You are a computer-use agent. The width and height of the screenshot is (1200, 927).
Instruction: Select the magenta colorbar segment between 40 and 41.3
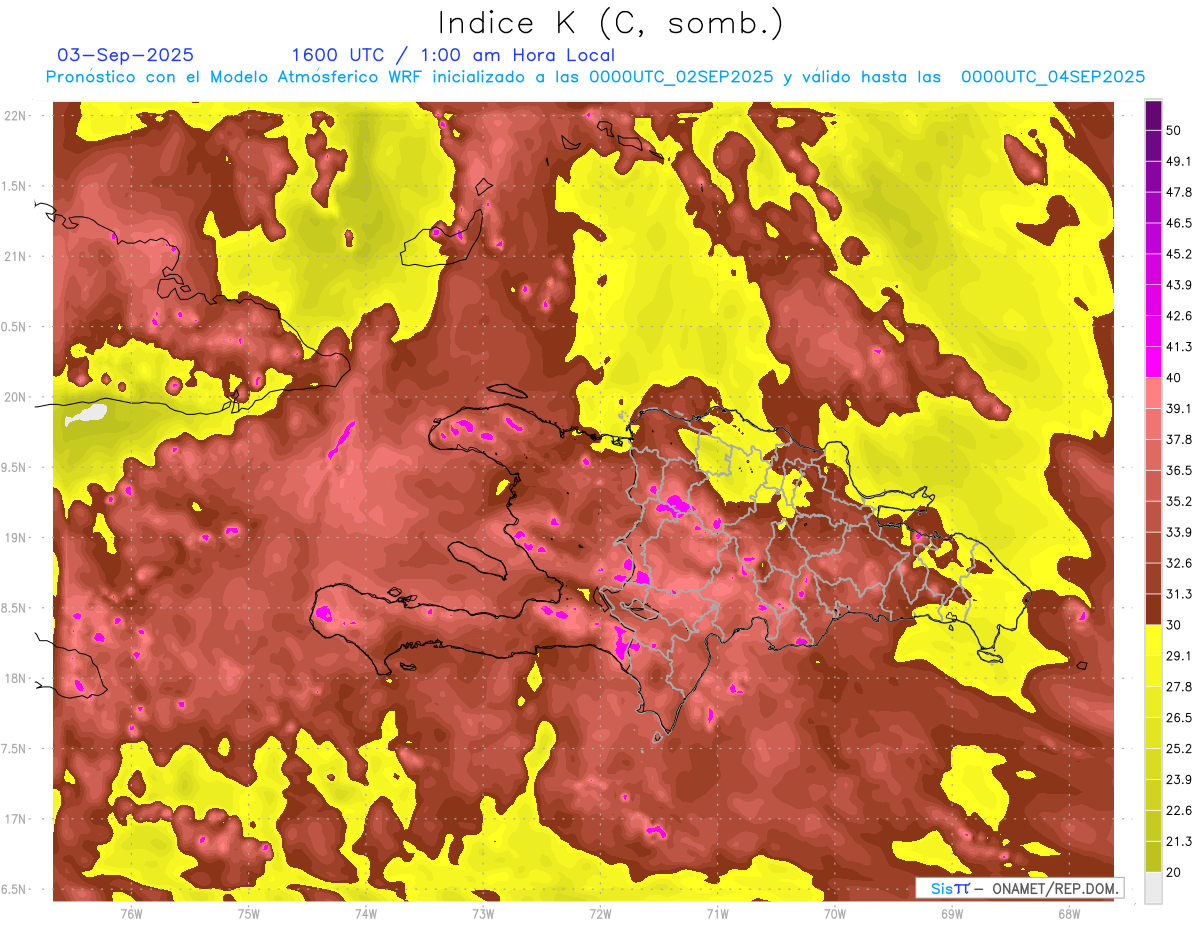point(1153,362)
